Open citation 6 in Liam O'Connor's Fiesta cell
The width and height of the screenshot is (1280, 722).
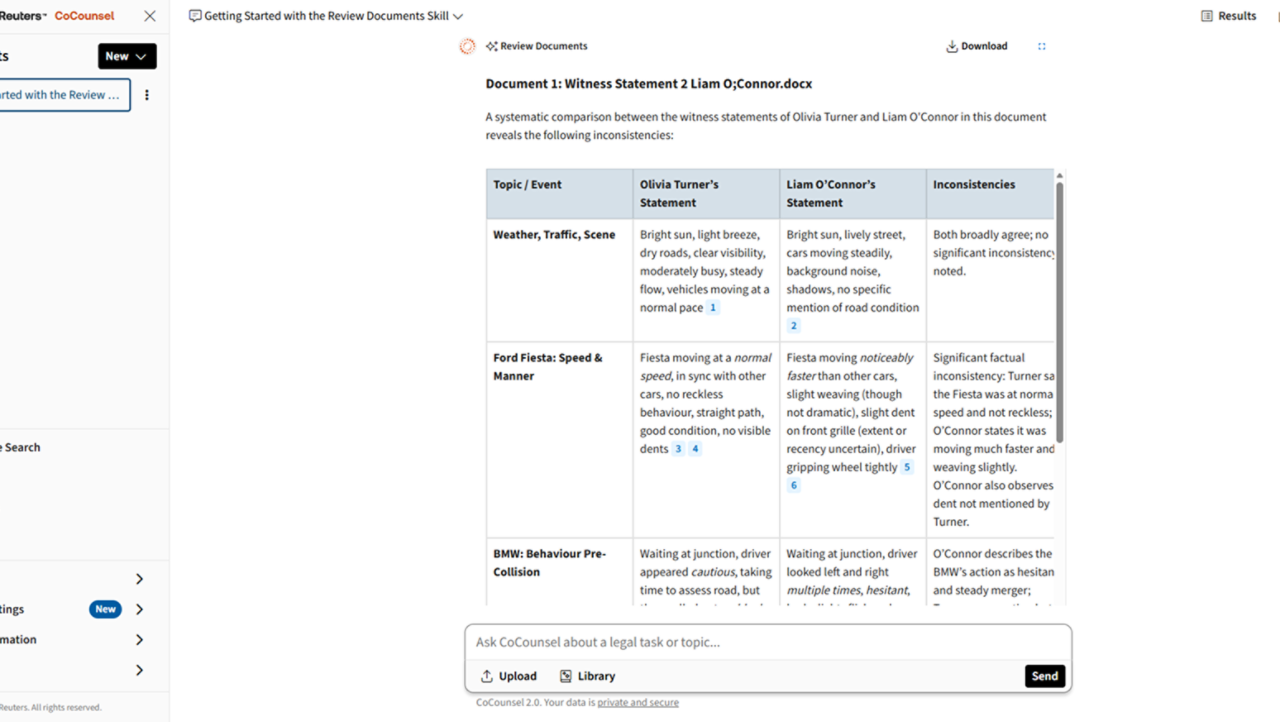point(794,486)
